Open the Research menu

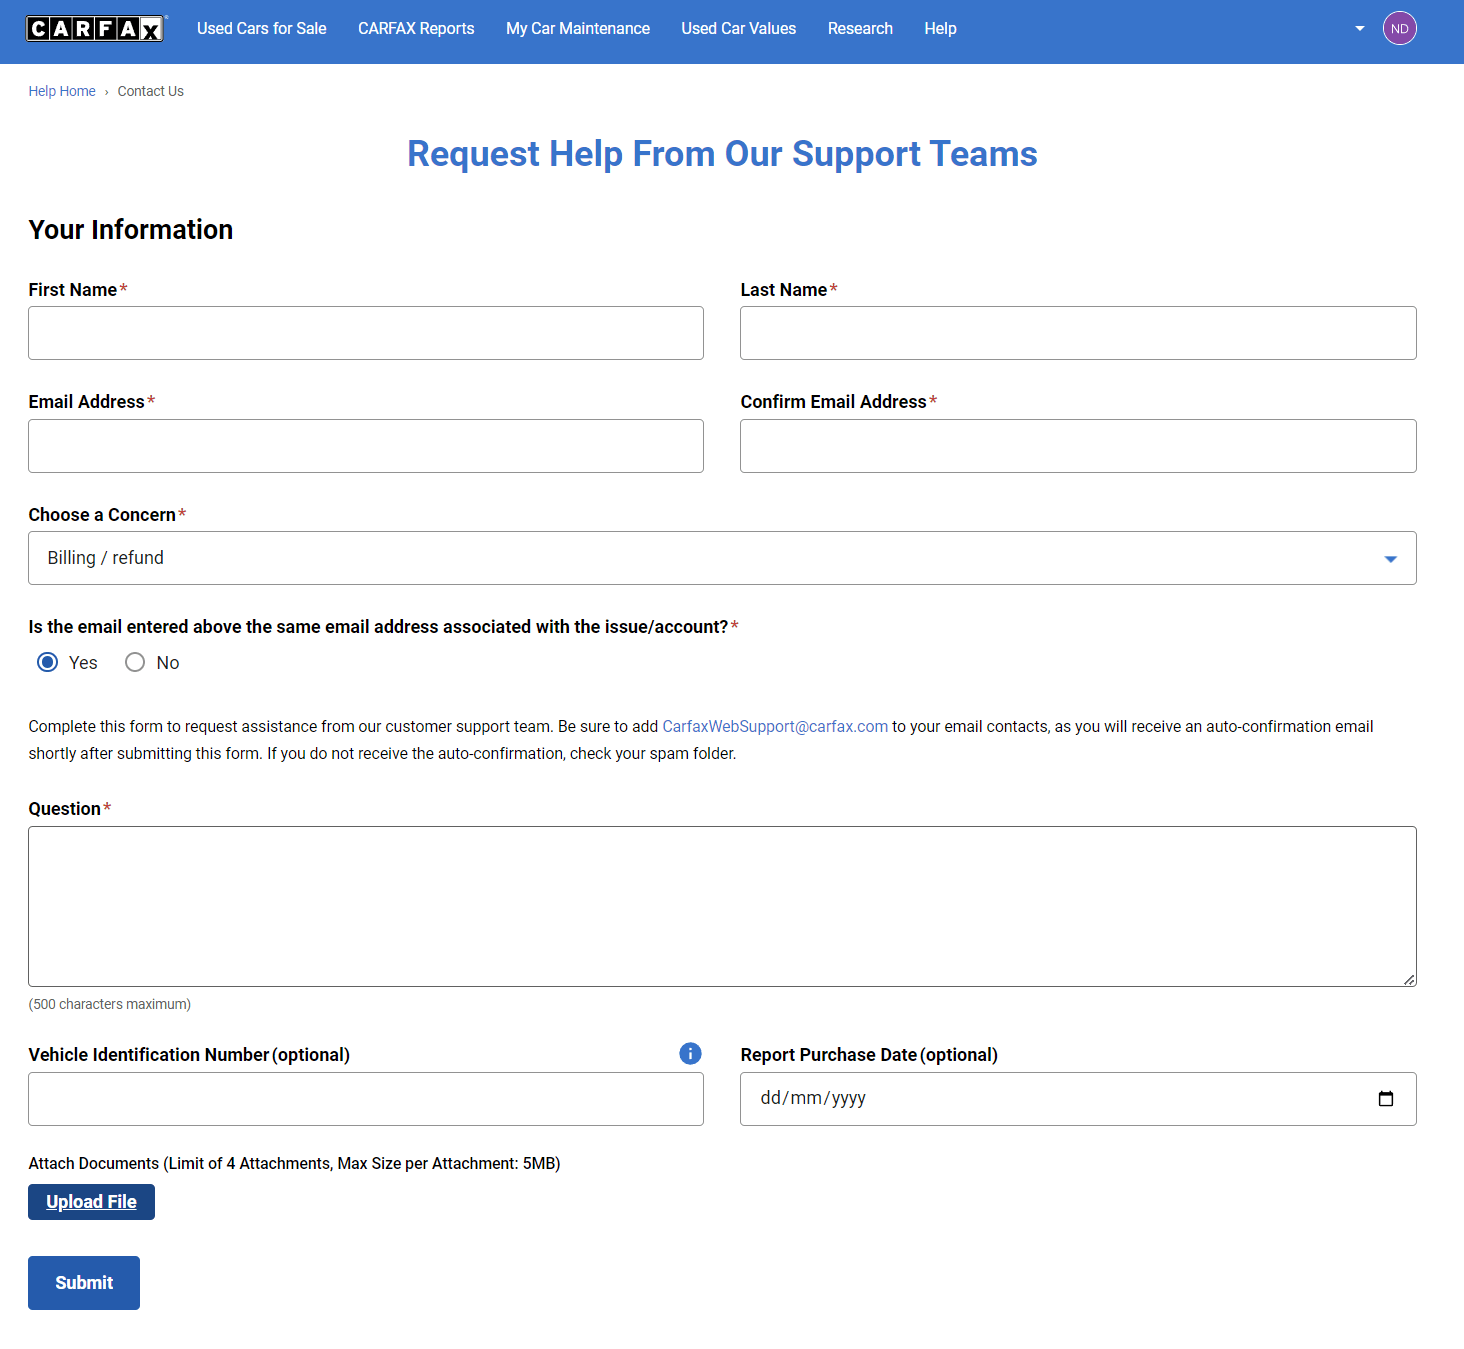[x=859, y=28]
